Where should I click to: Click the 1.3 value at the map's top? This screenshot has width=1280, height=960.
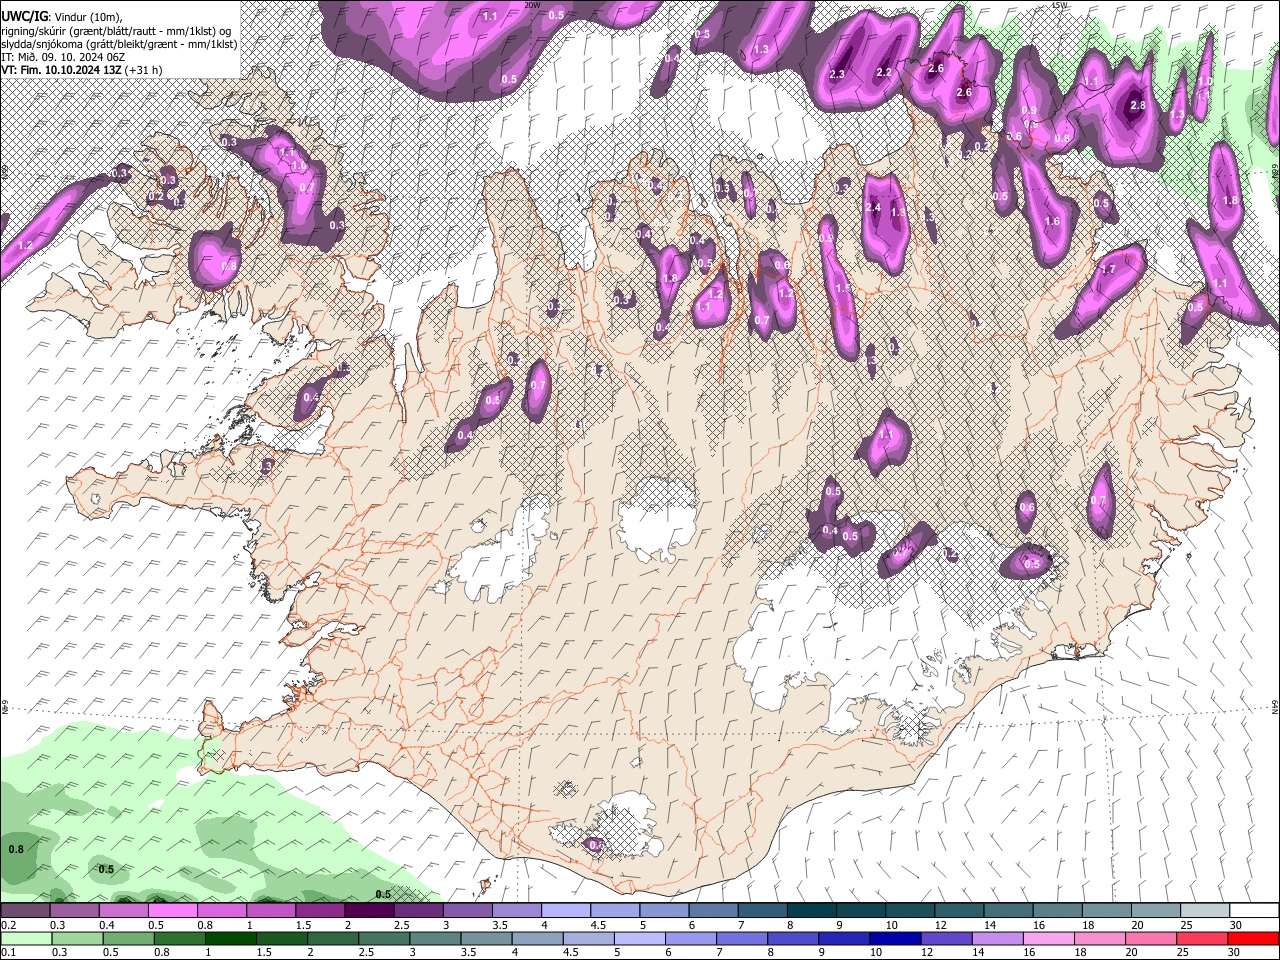point(761,49)
